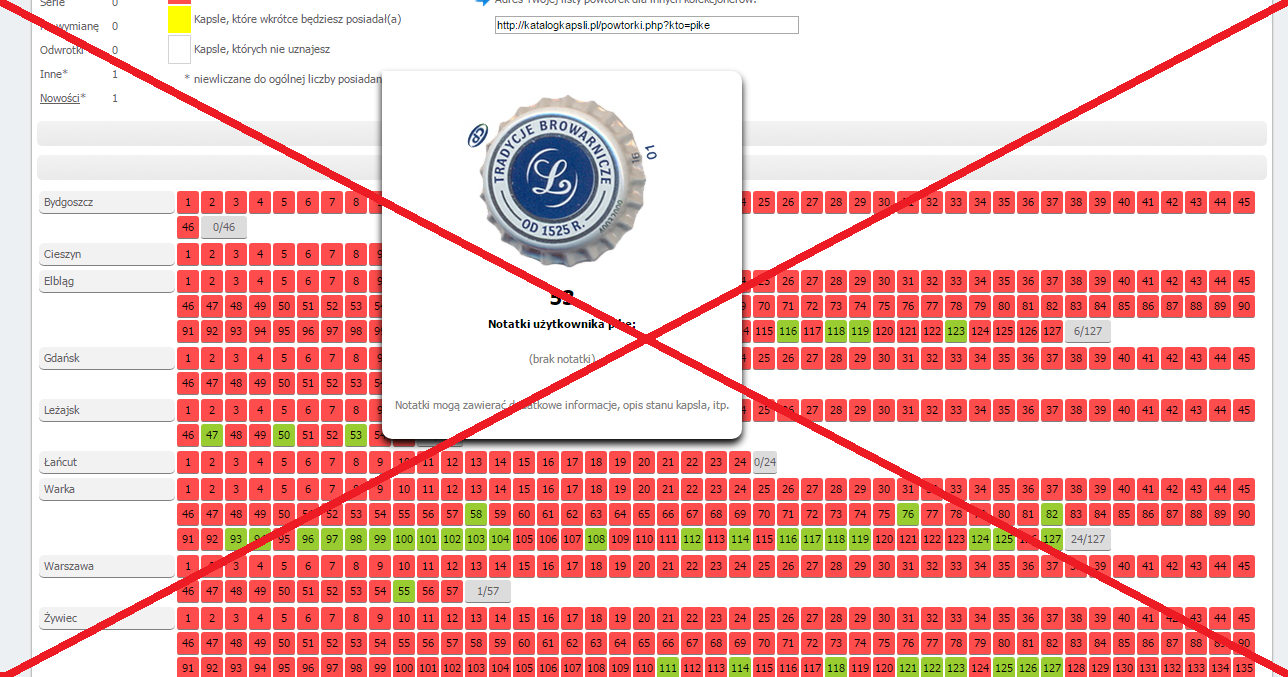Select green cap 55 in Warszawa row
This screenshot has width=1288, height=677.
404,592
